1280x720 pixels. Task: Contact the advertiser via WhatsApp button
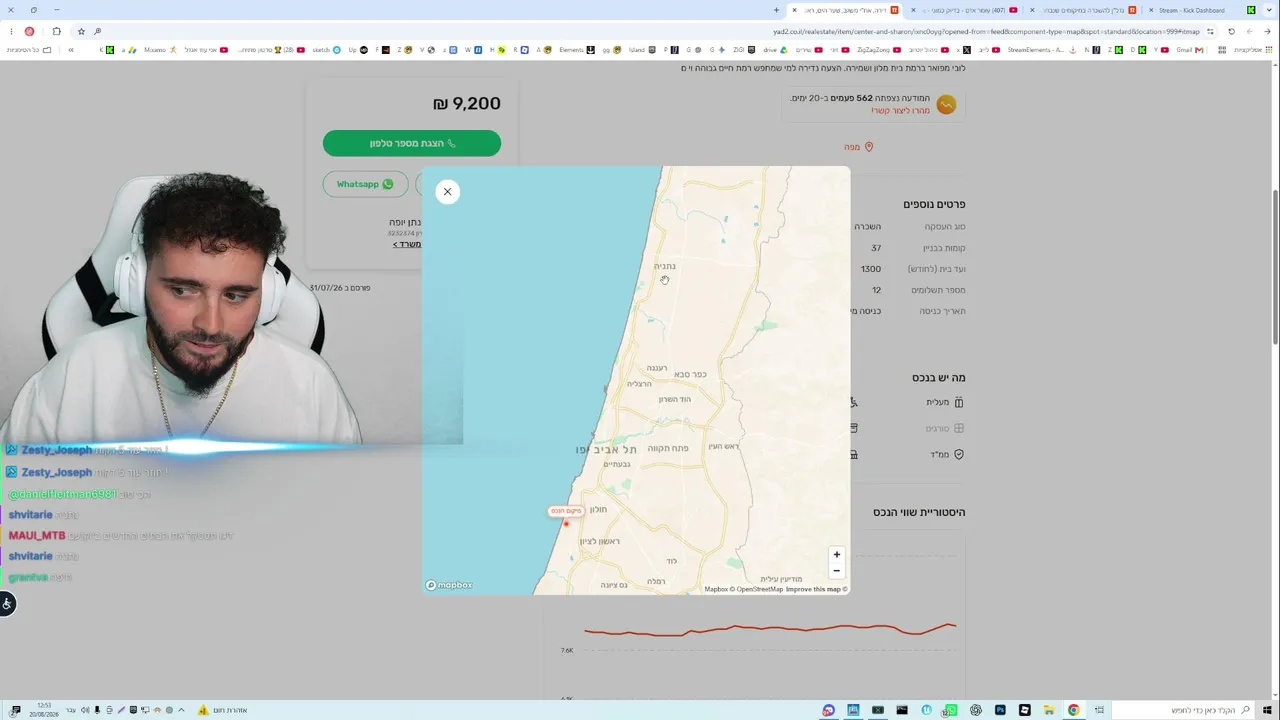pyautogui.click(x=365, y=184)
